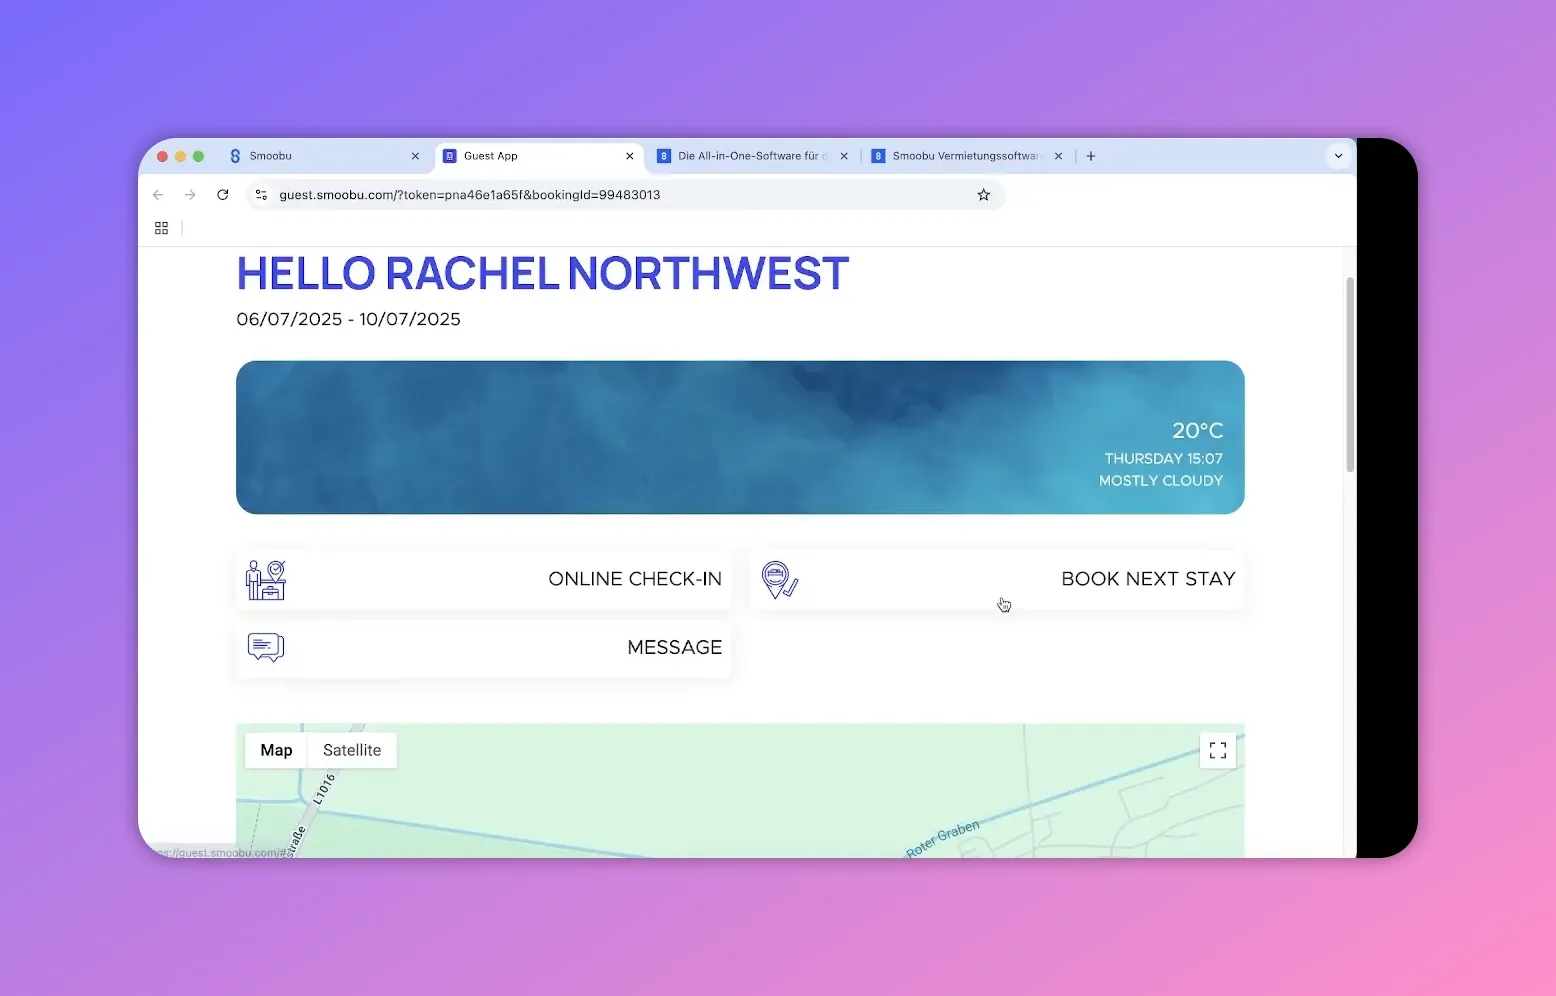
Task: Click the Smoobu favicon on the first tab
Action: (235, 155)
